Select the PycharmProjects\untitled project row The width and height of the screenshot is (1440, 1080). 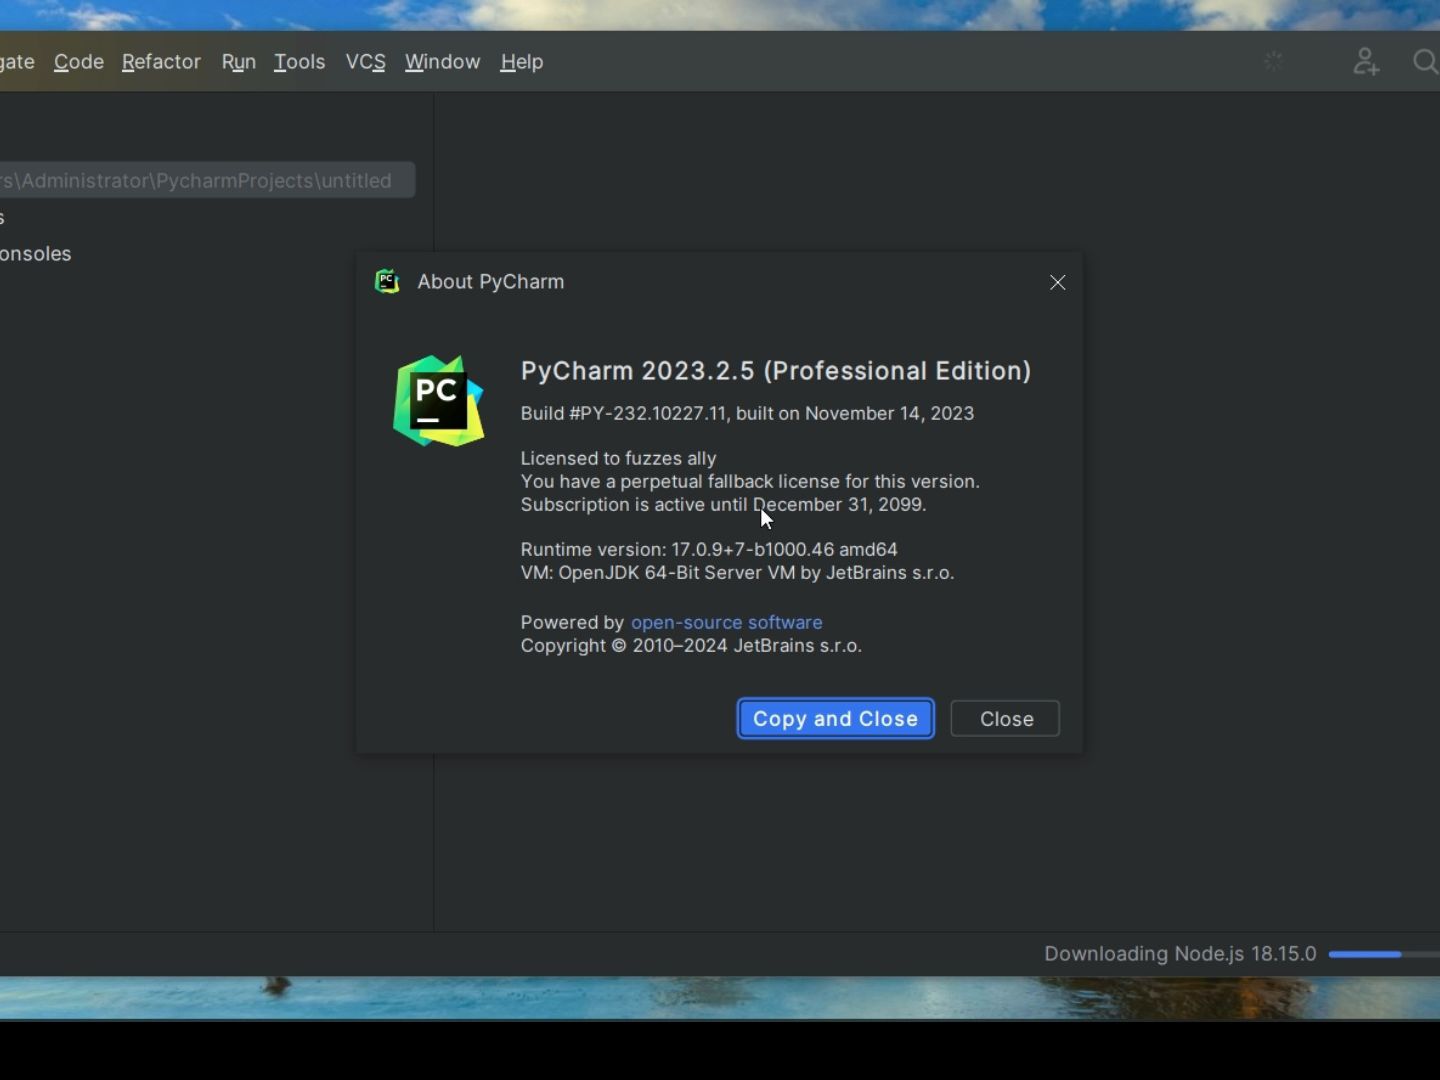click(x=207, y=180)
